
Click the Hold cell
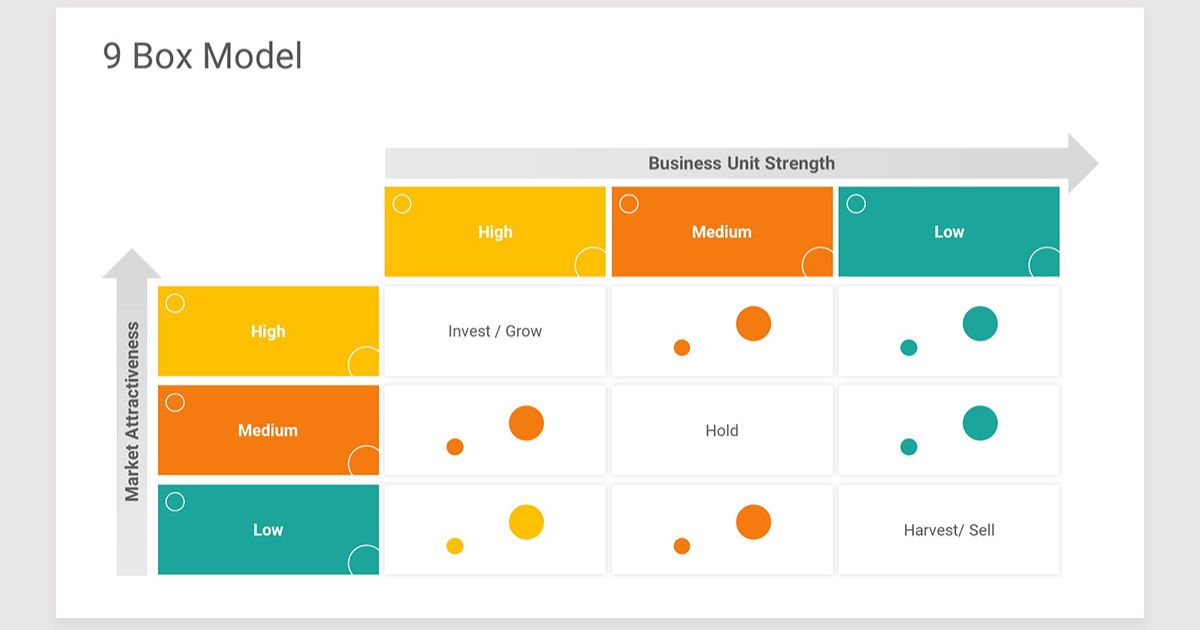[721, 430]
